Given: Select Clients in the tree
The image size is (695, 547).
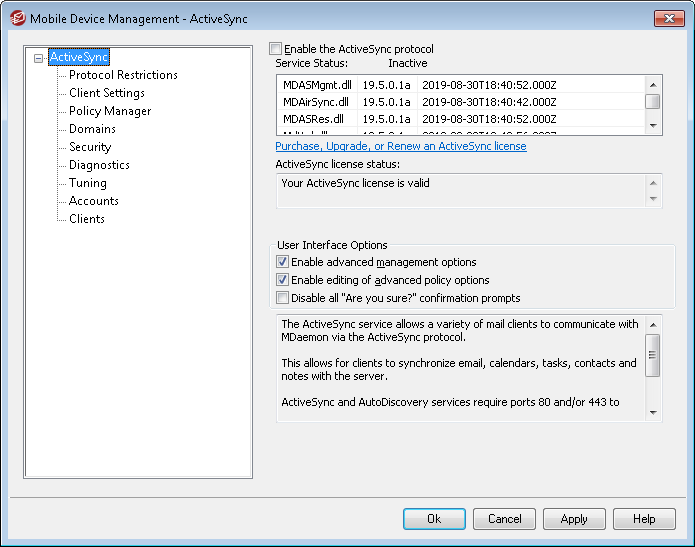Looking at the screenshot, I should click(x=87, y=219).
